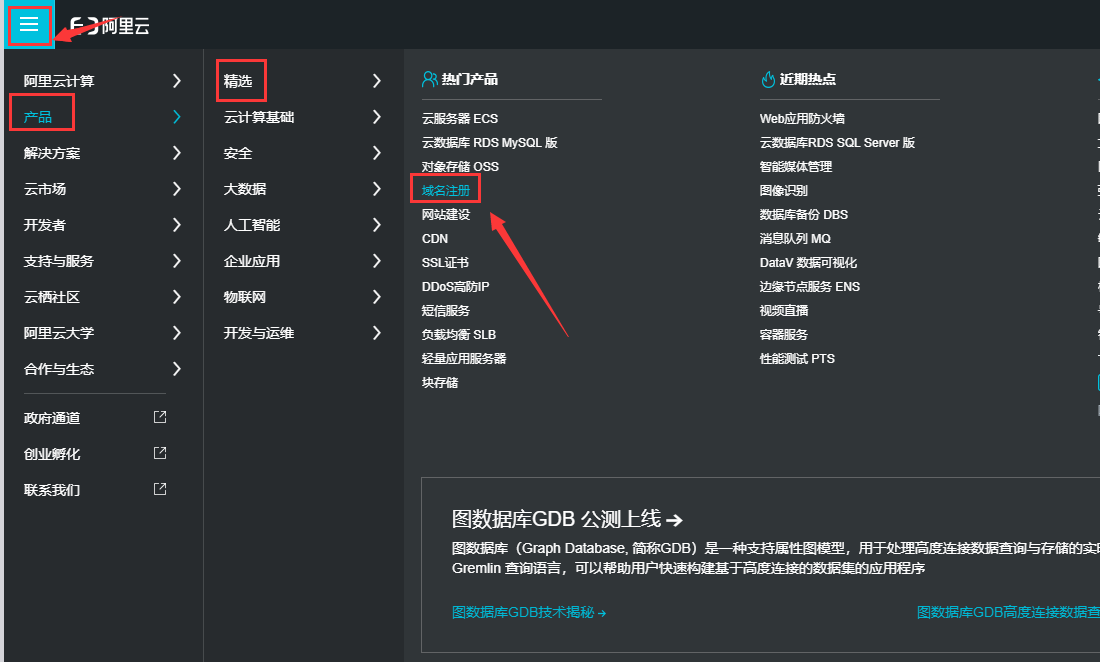This screenshot has width=1100, height=662.
Task: Open external link icon beside 创业孵化
Action: [160, 453]
